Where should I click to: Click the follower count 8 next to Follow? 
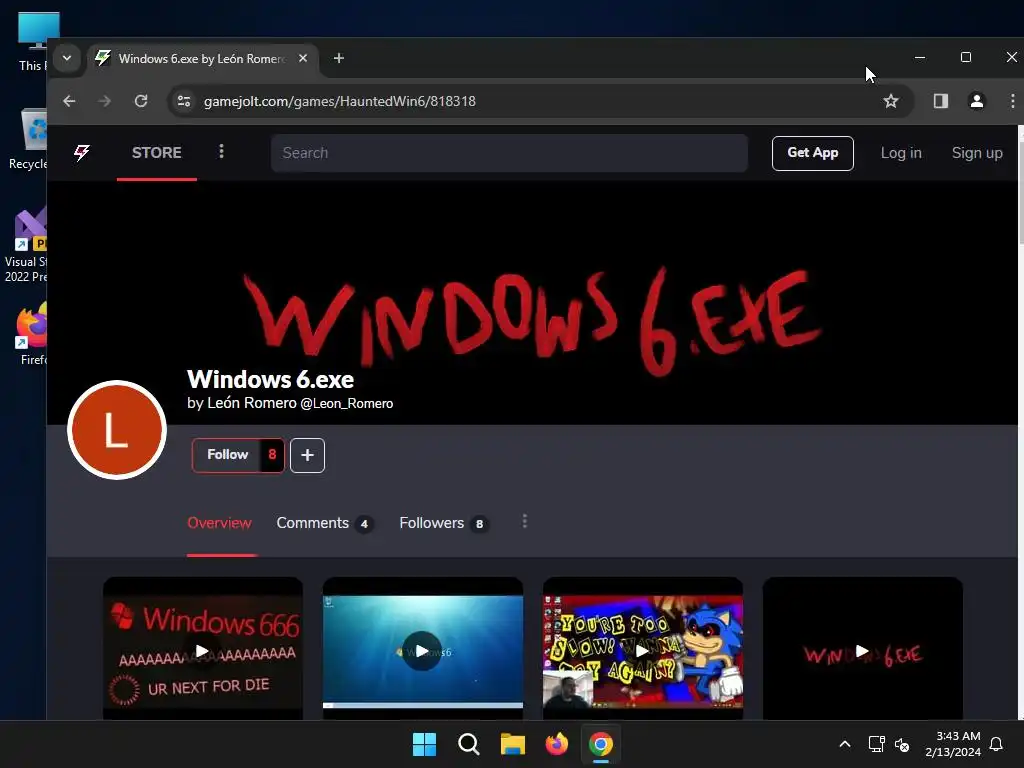pyautogui.click(x=272, y=455)
